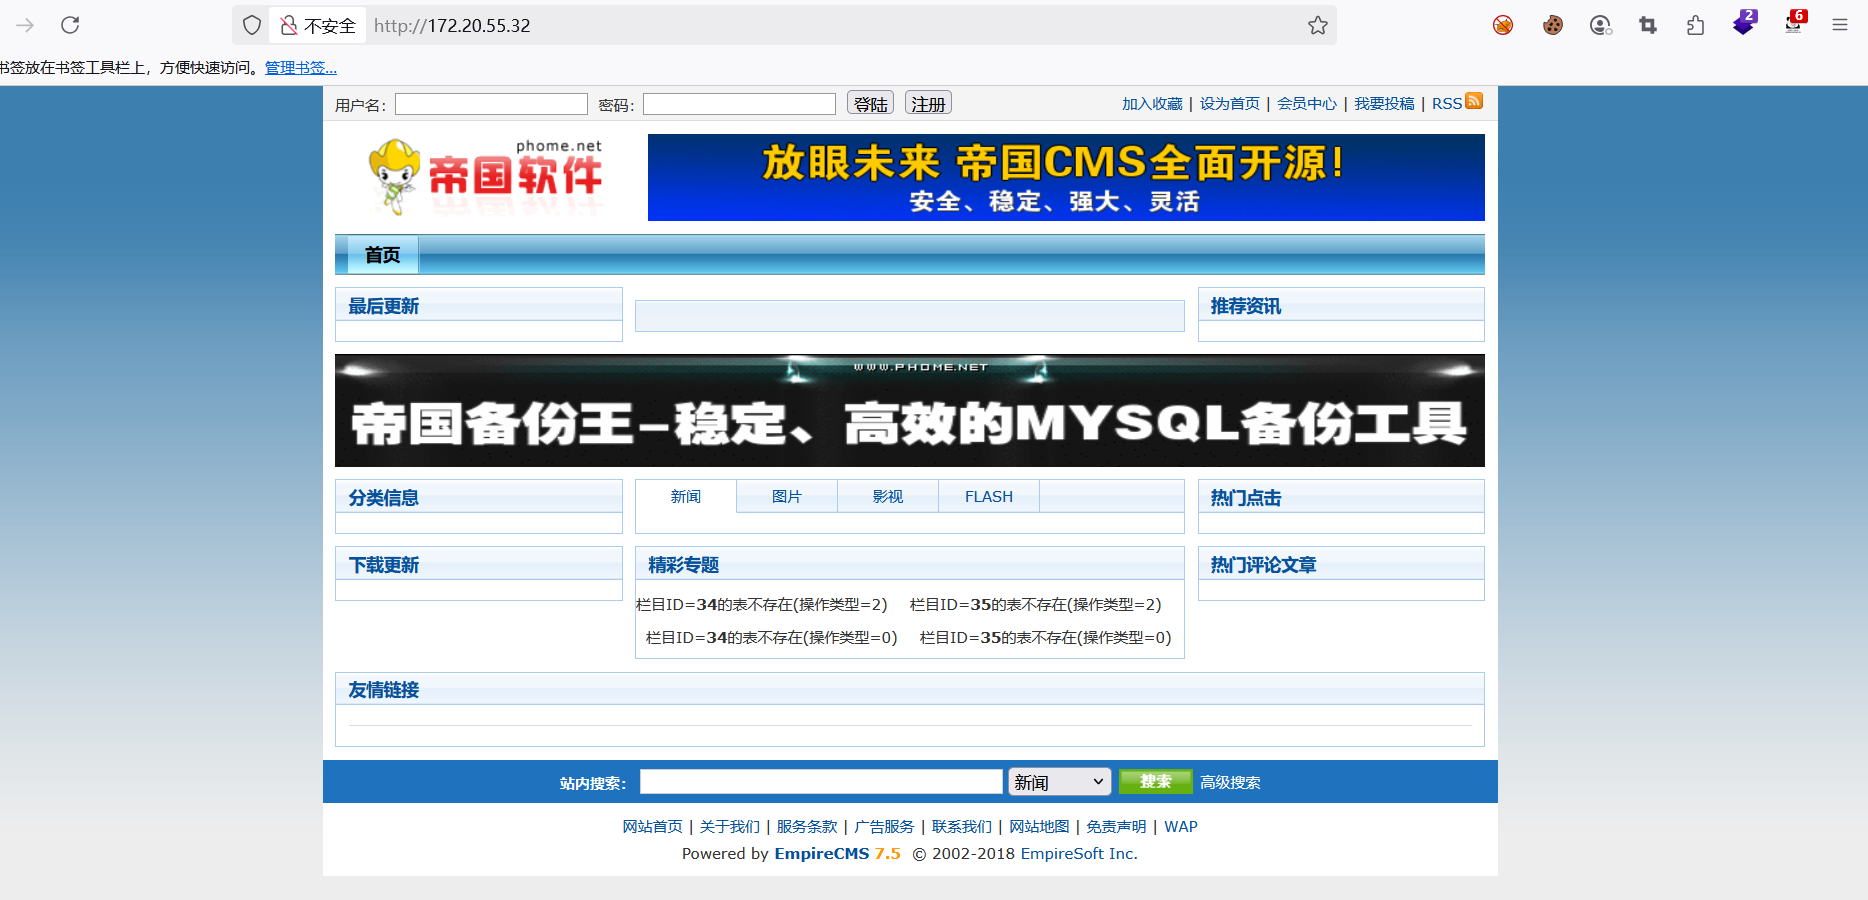1868x900 pixels.
Task: Click the 最后更新 section heading
Action: pos(384,306)
